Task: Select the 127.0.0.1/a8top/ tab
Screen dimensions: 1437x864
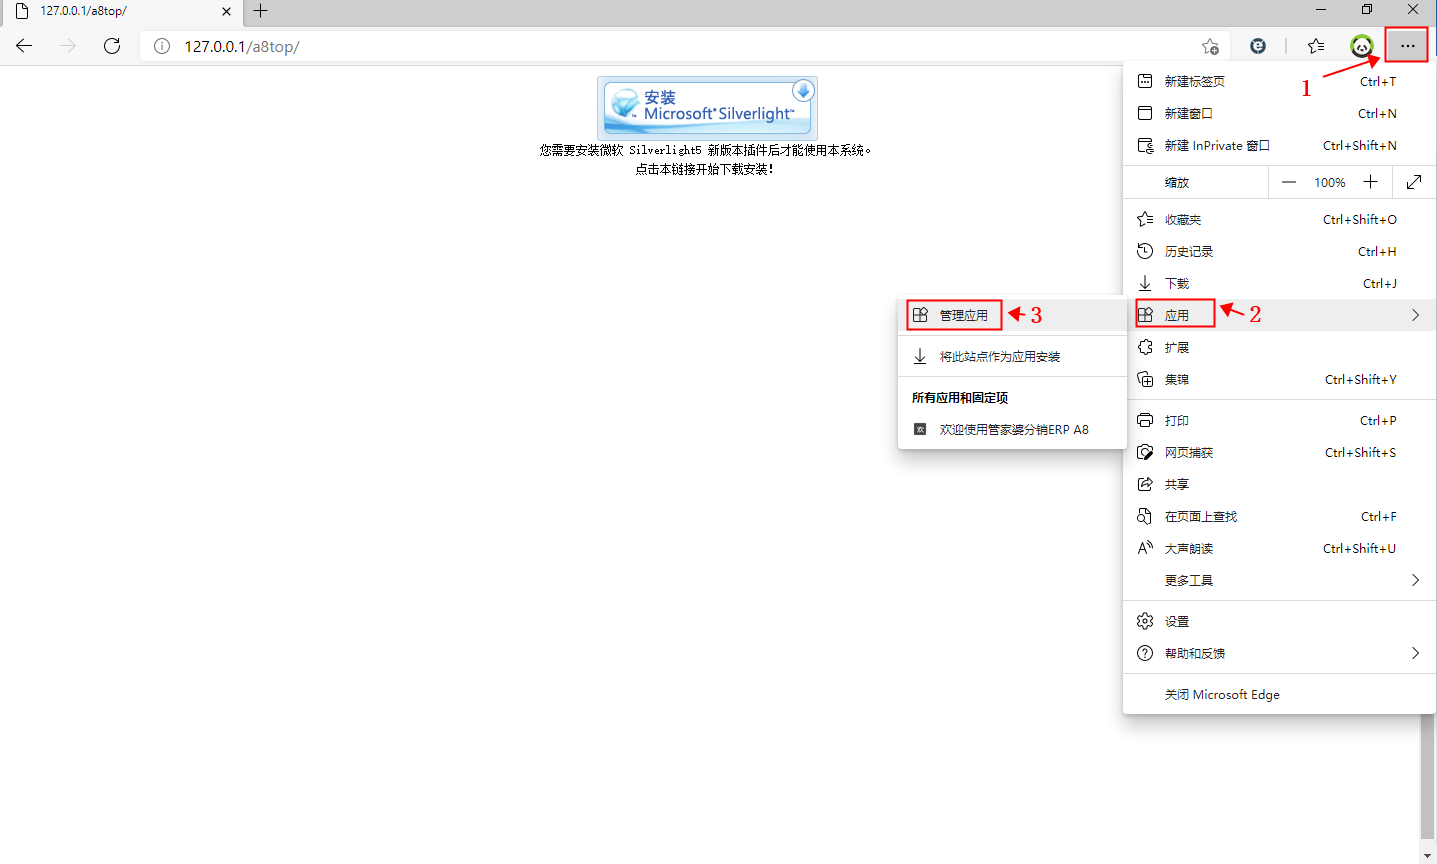Action: tap(120, 11)
